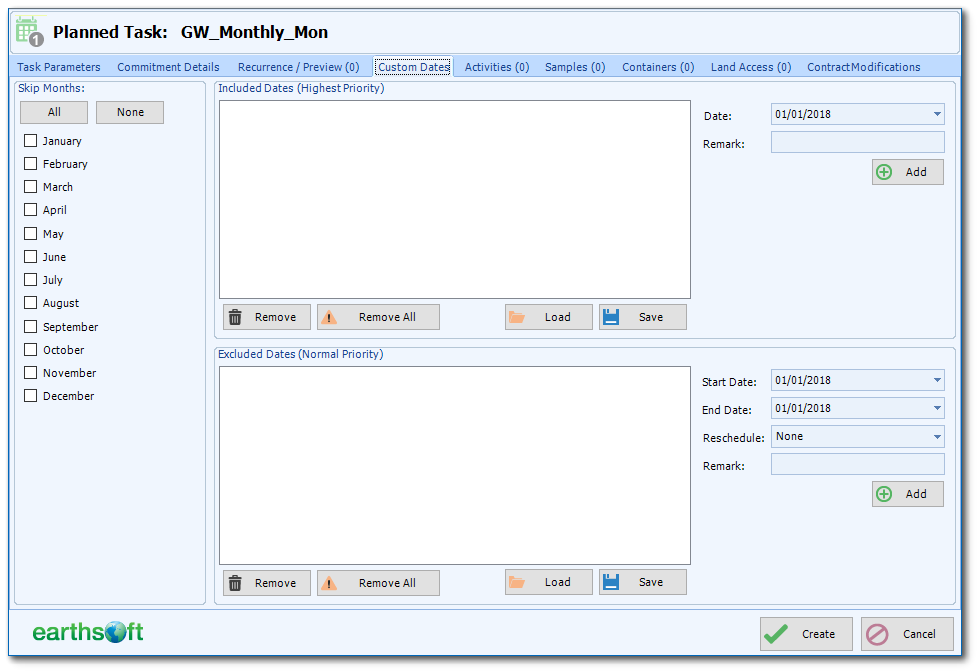Open the Date dropdown in Included Dates
This screenshot has width=978, height=672.
937,114
